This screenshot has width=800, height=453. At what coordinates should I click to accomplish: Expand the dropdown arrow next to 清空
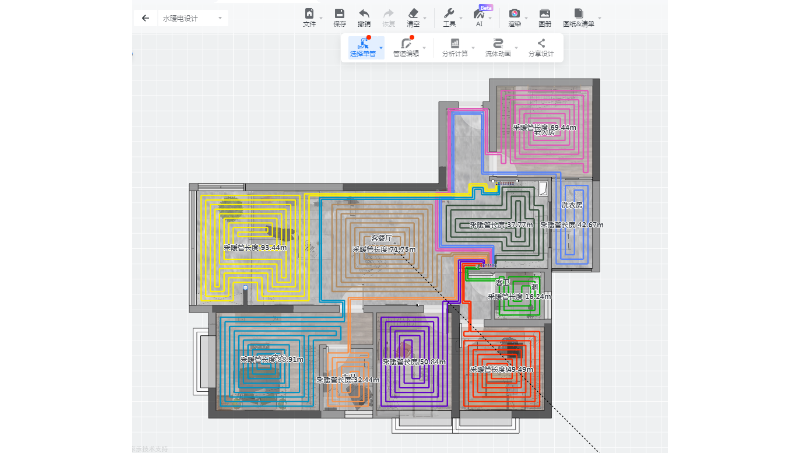[x=426, y=18]
